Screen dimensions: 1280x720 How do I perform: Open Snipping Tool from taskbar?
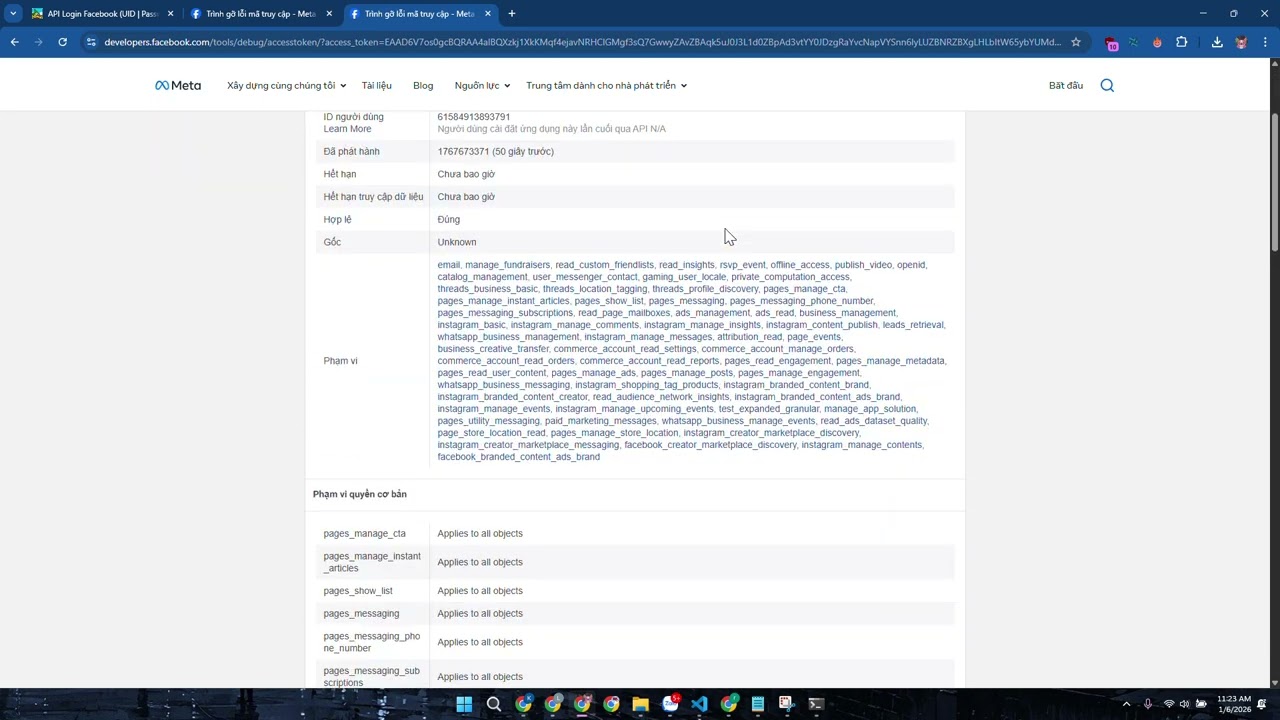[787, 704]
